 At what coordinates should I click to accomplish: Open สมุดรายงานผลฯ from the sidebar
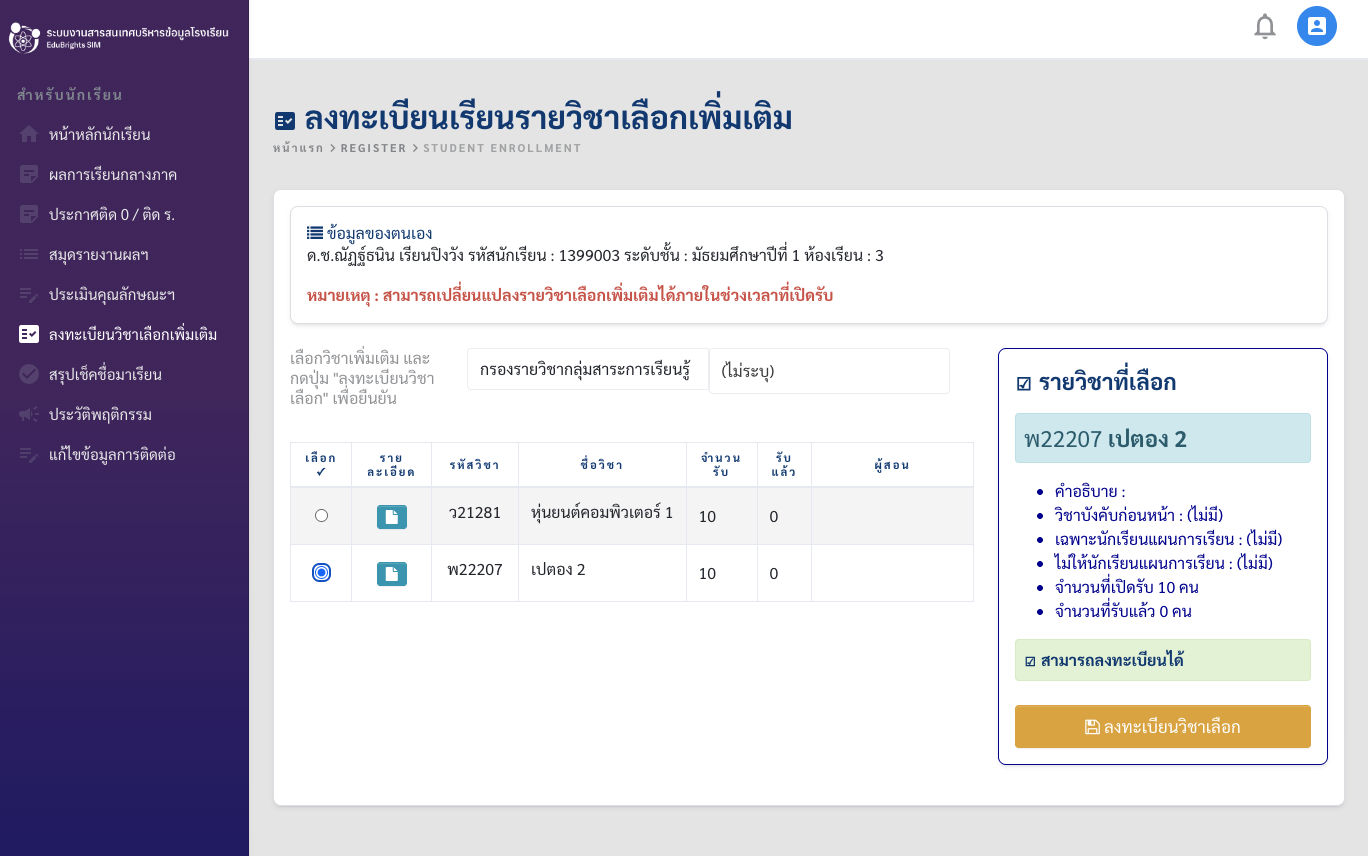(x=98, y=254)
